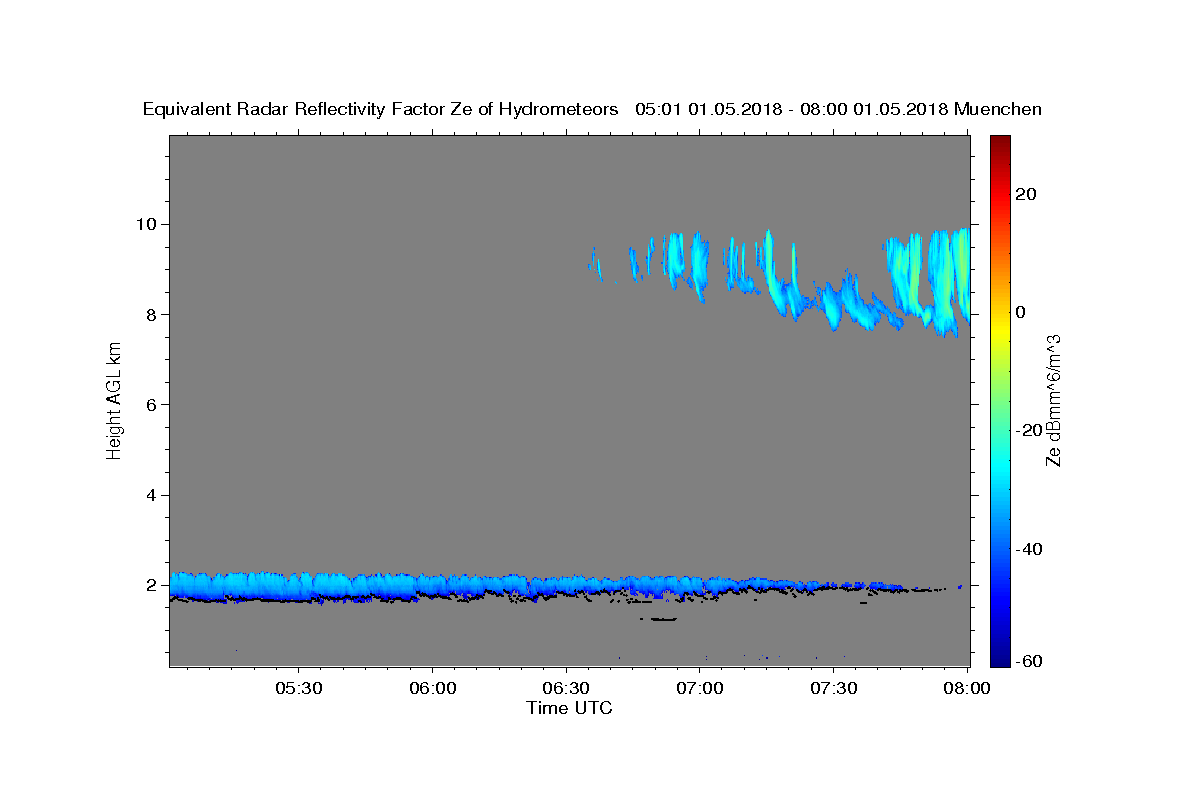Click the 06:30 time axis label
Screen dimensions: 1200x800
[566, 689]
